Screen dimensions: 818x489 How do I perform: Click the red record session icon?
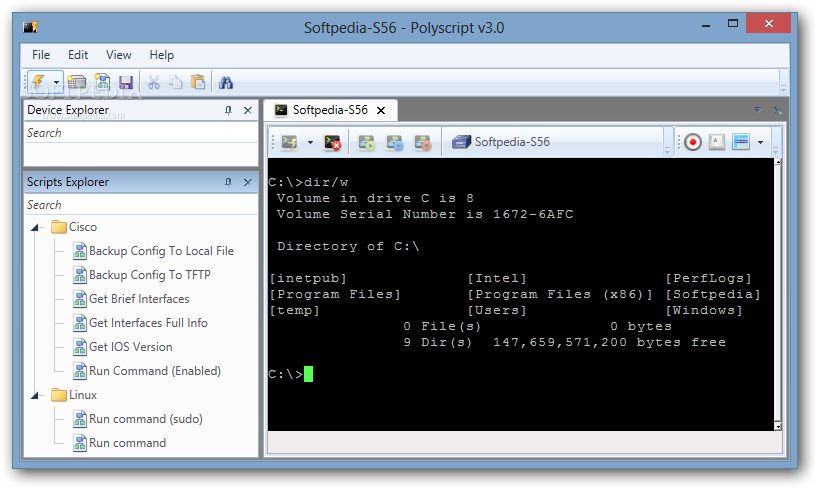(693, 142)
